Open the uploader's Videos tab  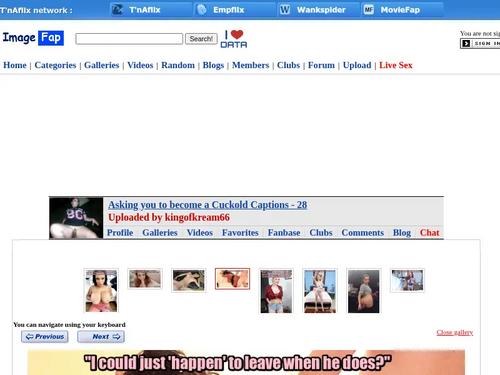[200, 233]
